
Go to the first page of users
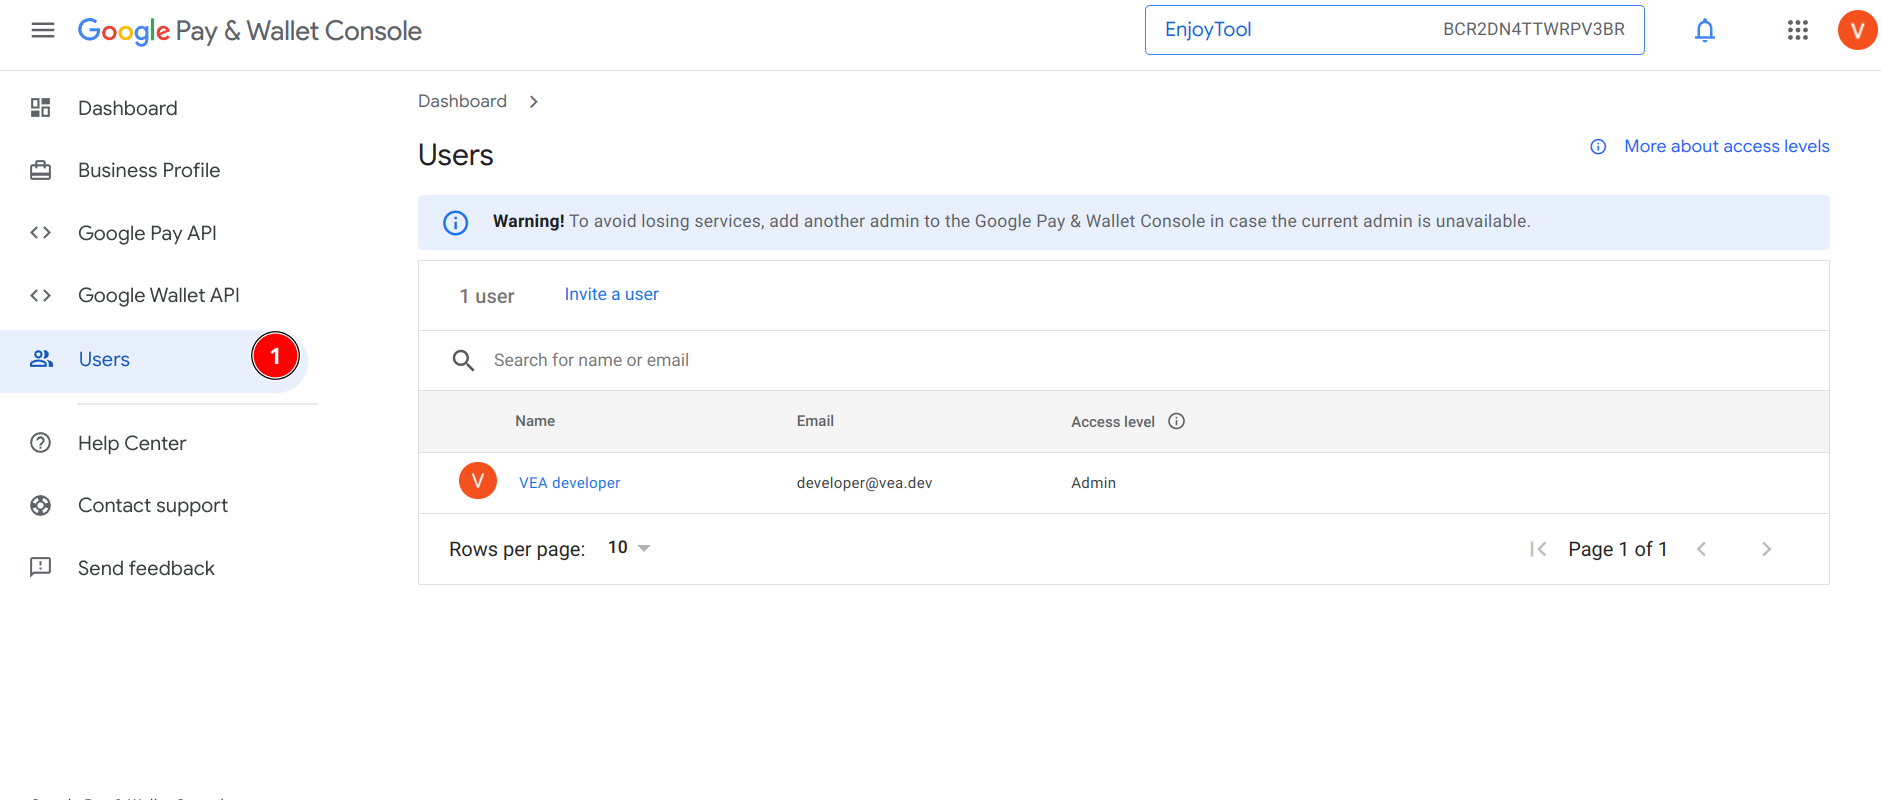pos(1538,549)
